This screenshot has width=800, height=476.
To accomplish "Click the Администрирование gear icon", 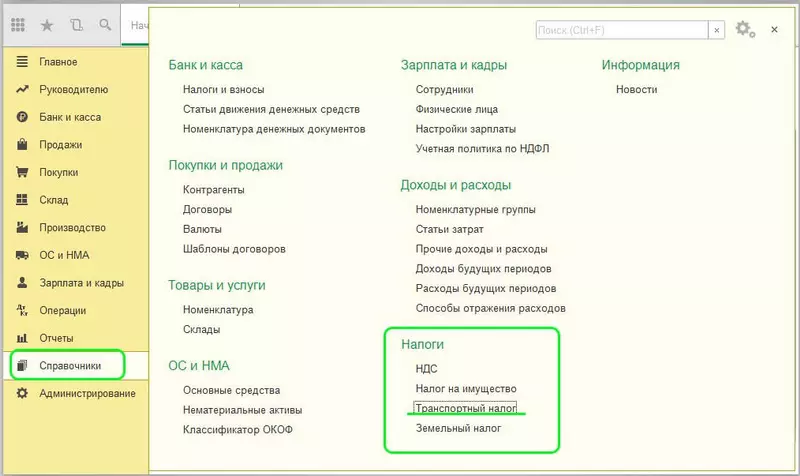I will point(22,393).
